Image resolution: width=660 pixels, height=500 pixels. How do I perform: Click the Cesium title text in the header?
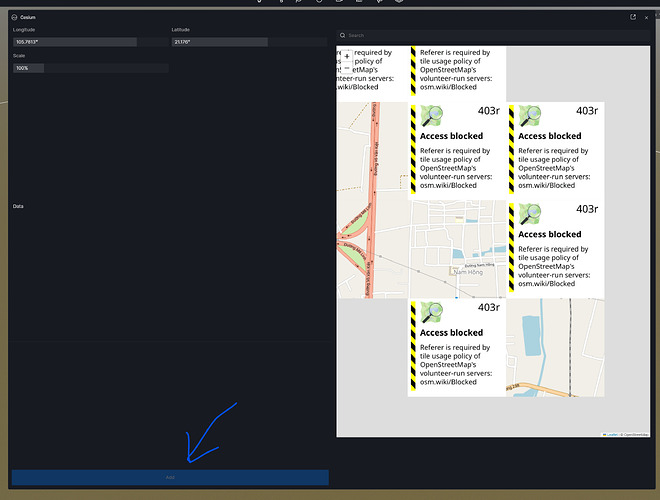point(28,17)
